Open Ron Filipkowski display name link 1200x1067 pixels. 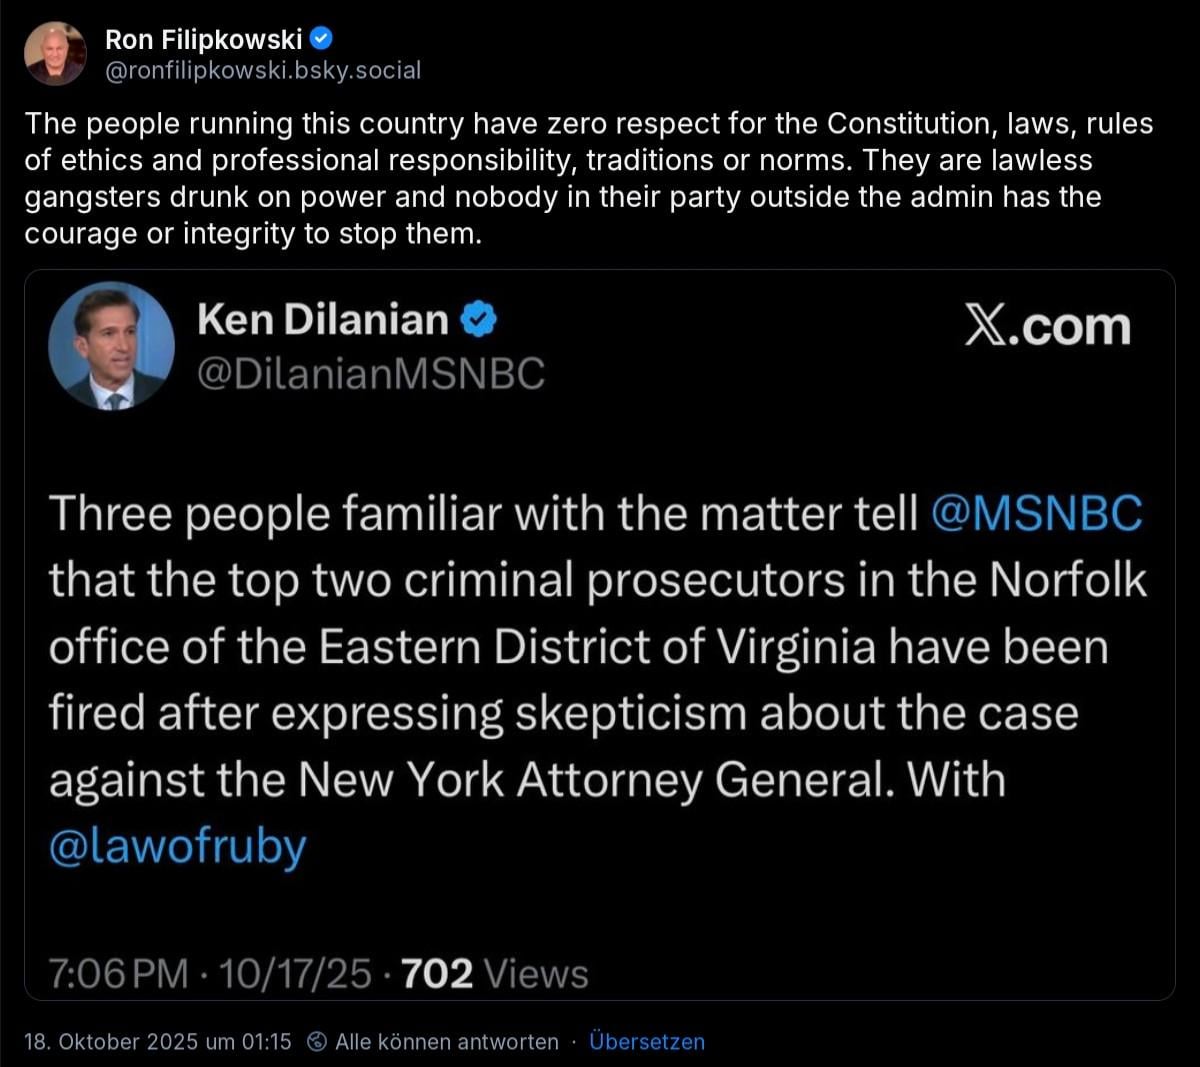[203, 39]
